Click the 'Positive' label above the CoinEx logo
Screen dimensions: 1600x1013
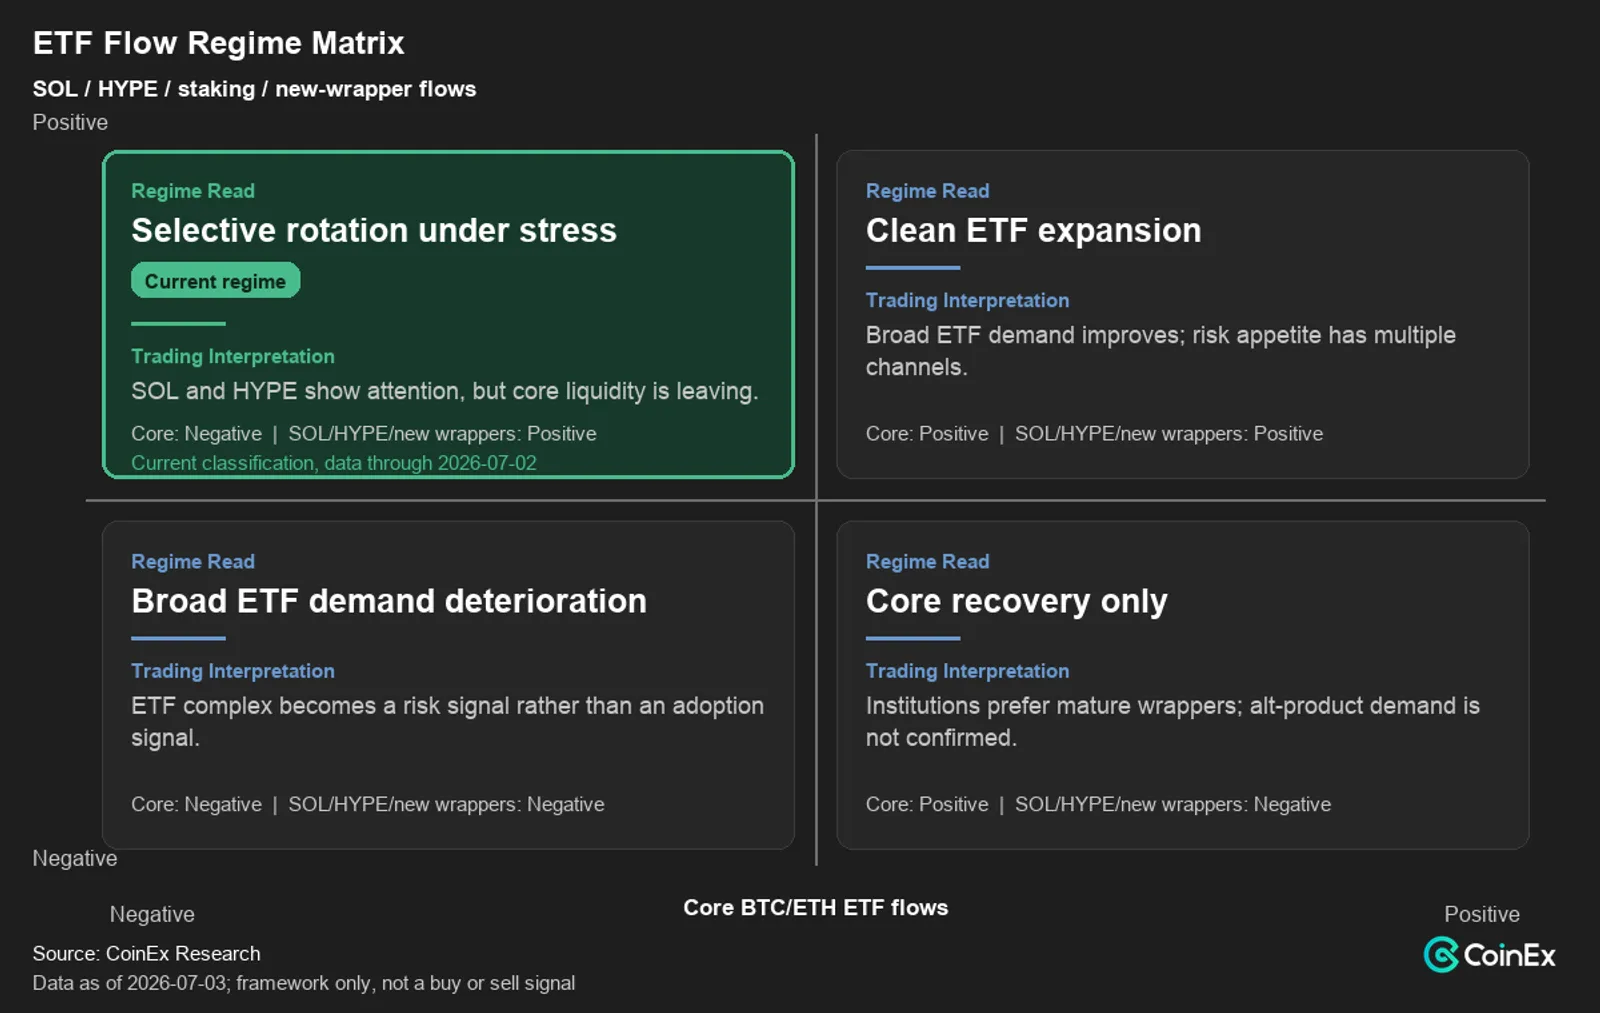pos(1482,915)
